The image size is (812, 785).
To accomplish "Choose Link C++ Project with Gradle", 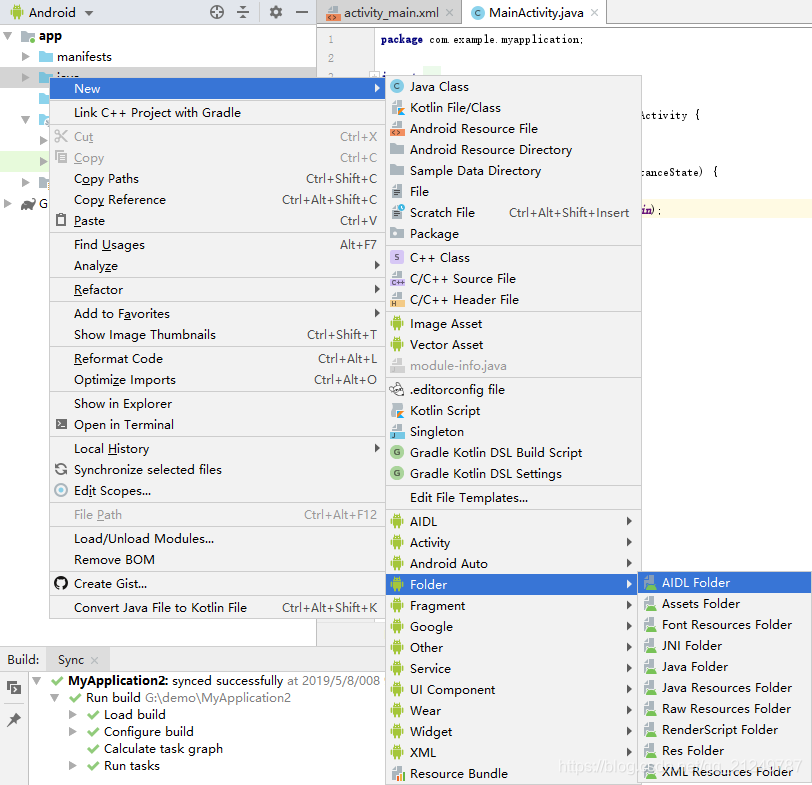I will (218, 113).
